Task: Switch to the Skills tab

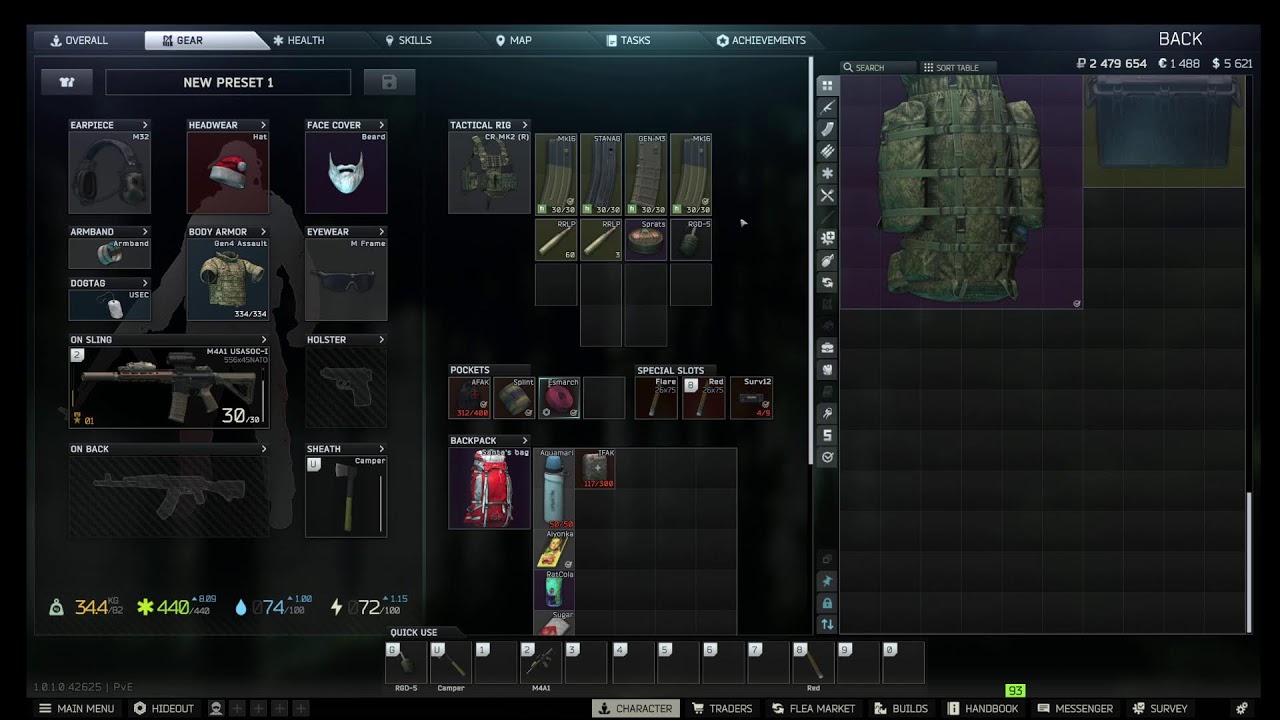Action: tap(408, 40)
